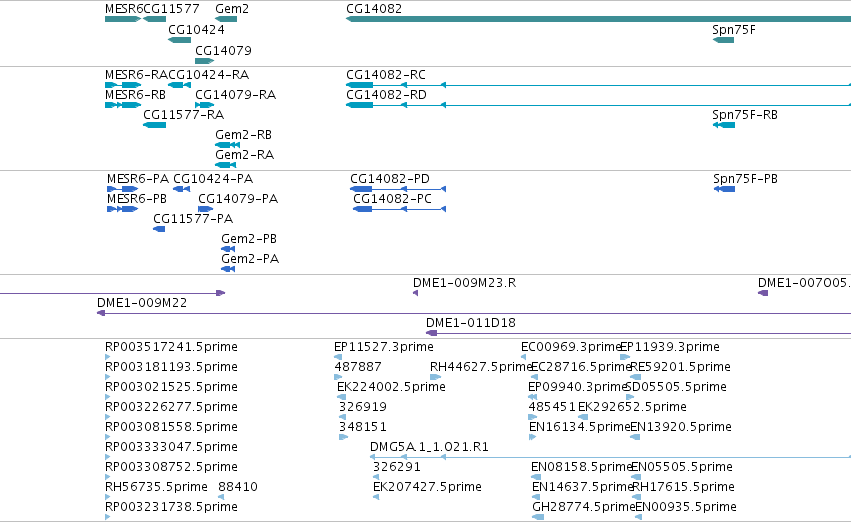Click the Spn75F-RB transcript label
The width and height of the screenshot is (851, 522).
click(x=745, y=115)
